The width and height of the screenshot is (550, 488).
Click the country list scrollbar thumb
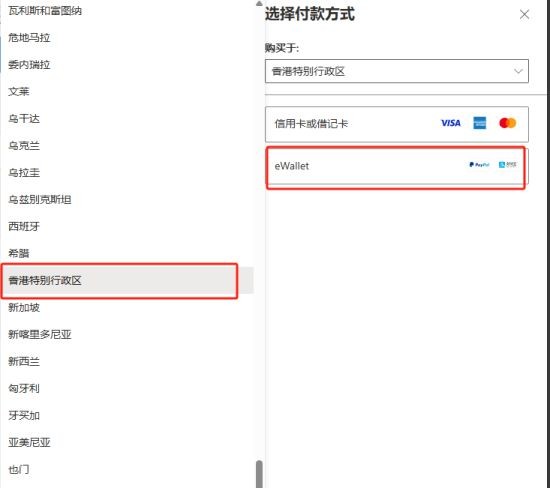point(259,474)
